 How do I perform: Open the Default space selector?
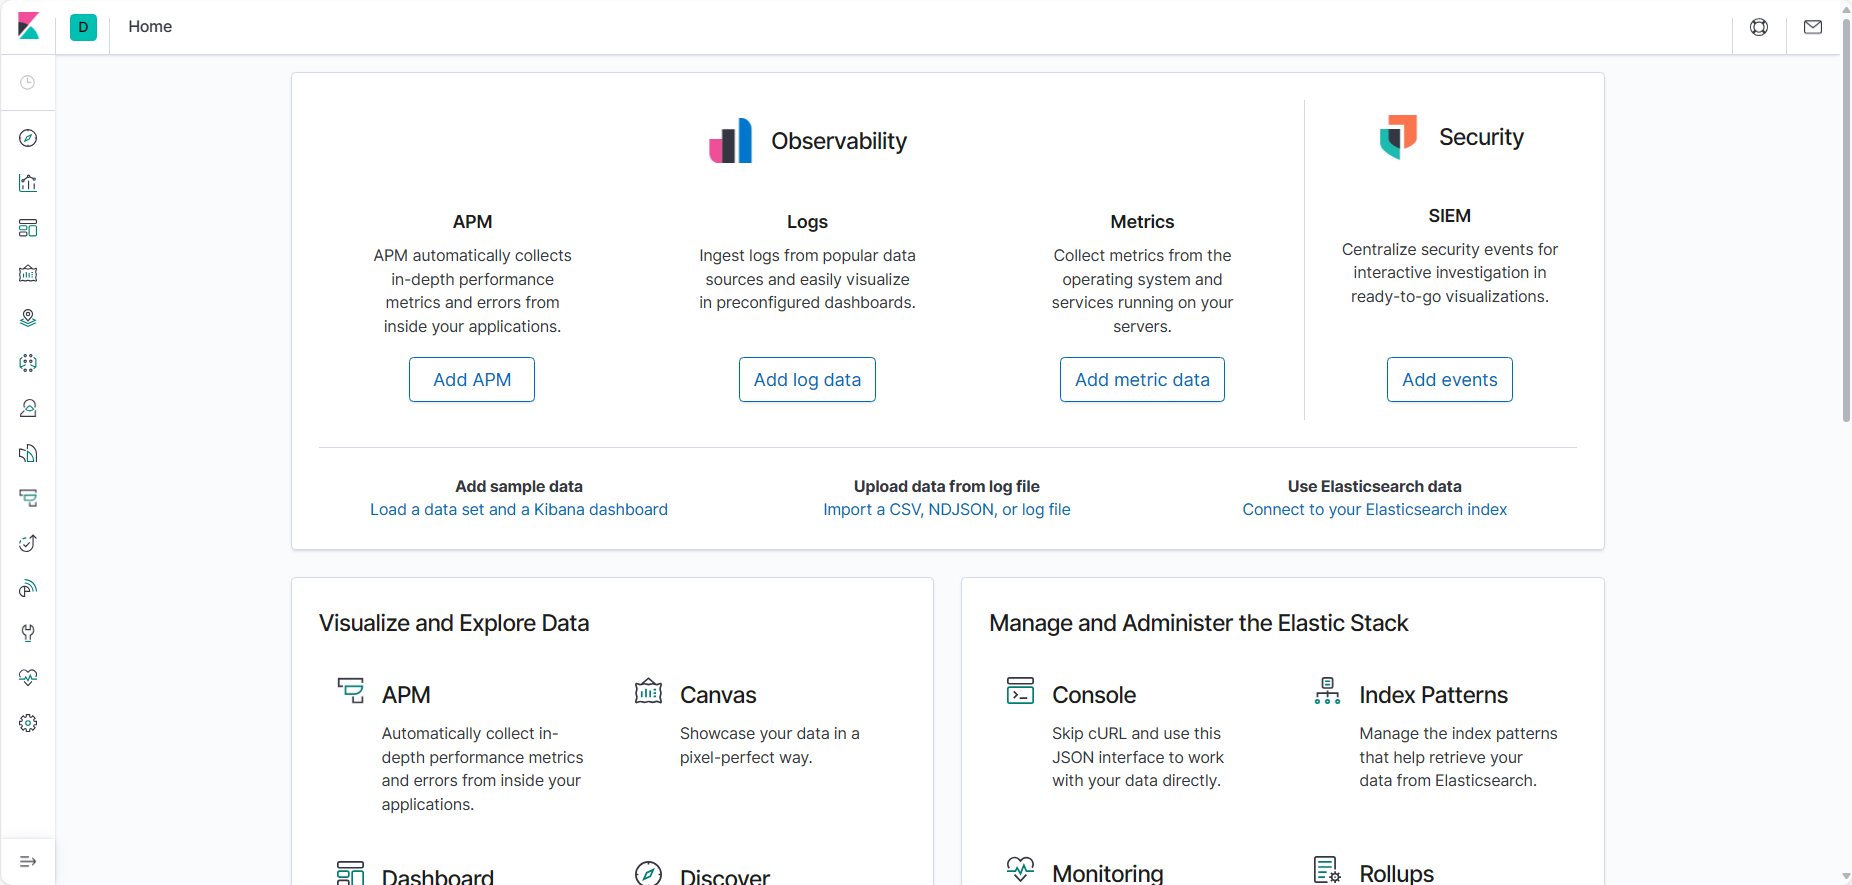coord(84,27)
